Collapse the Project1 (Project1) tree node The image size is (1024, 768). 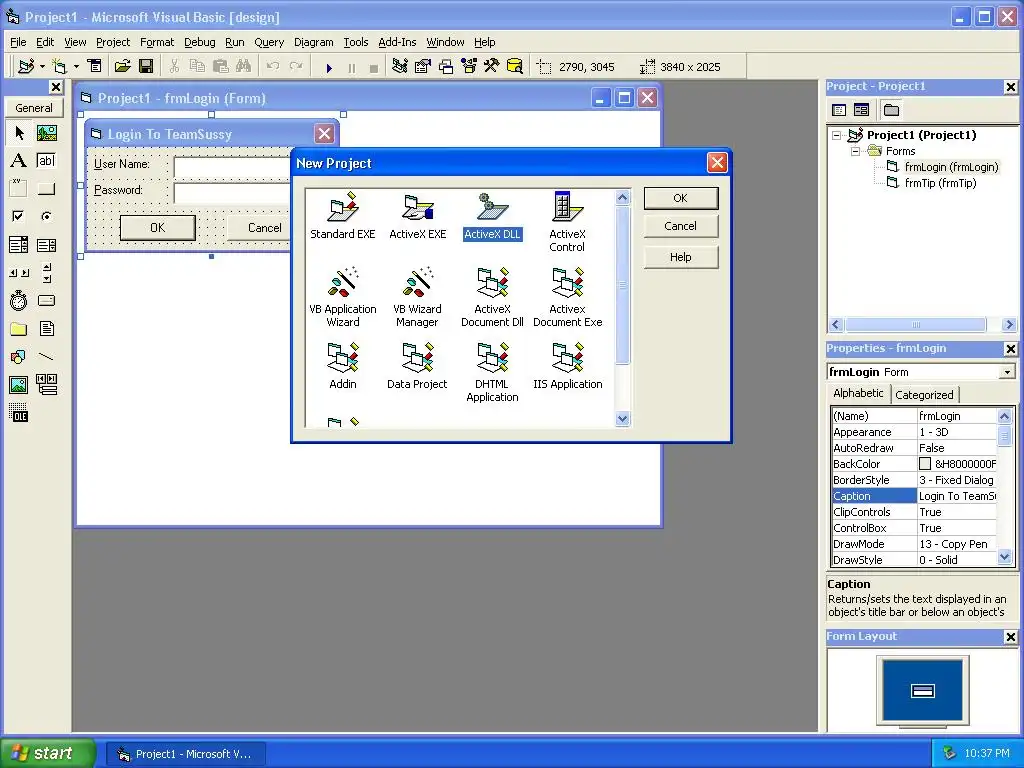[x=837, y=135]
